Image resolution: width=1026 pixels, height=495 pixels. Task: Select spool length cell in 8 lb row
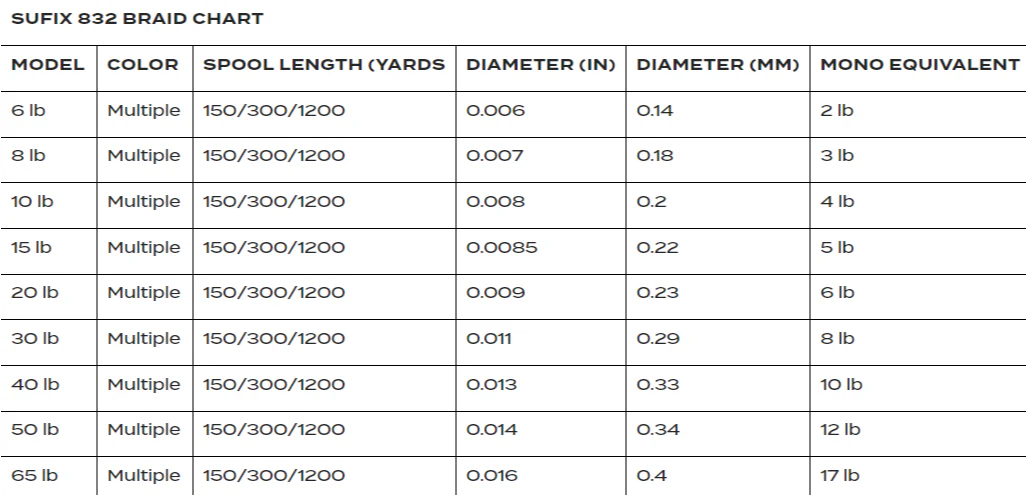click(x=274, y=156)
